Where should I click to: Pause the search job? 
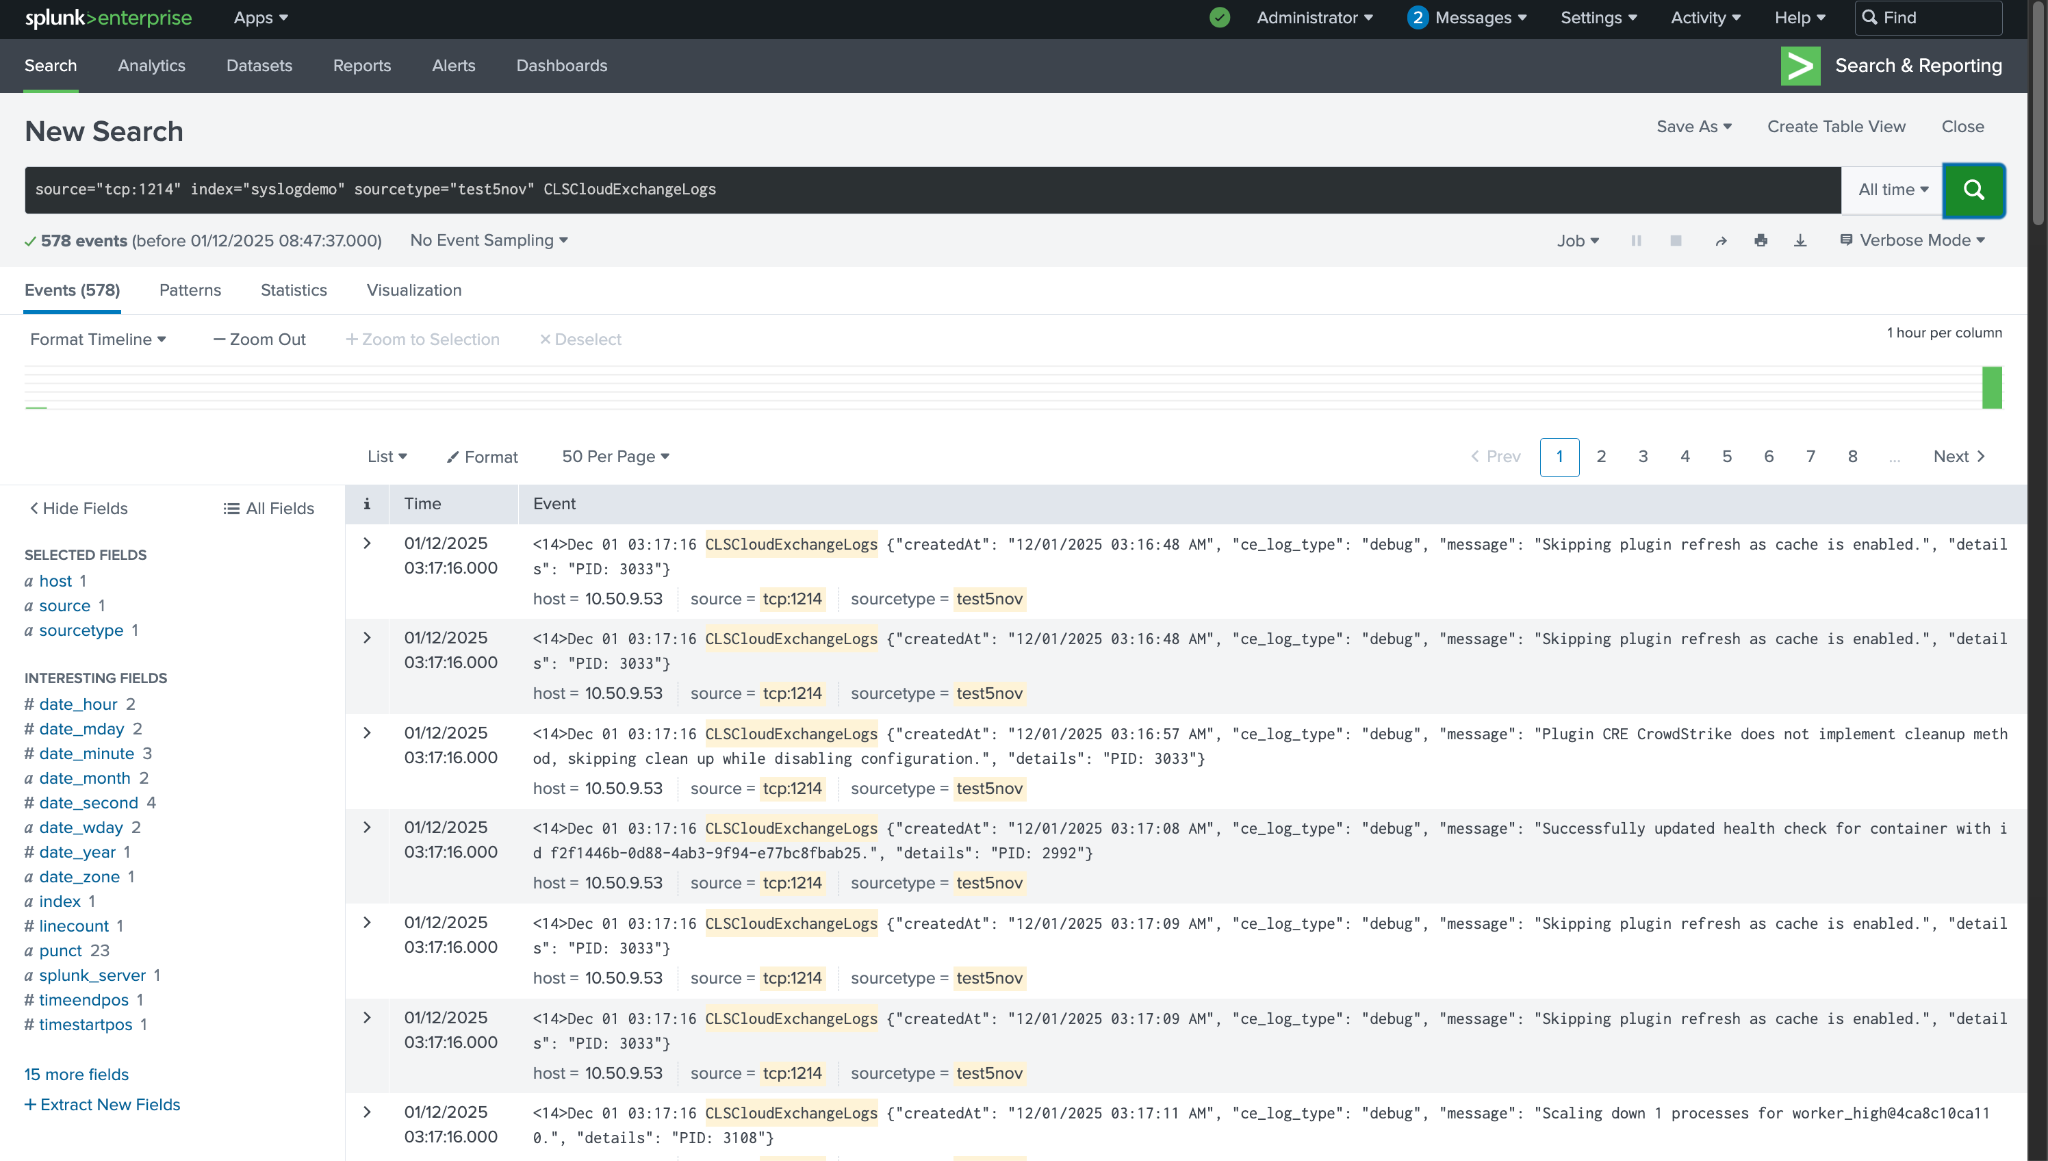click(x=1636, y=241)
